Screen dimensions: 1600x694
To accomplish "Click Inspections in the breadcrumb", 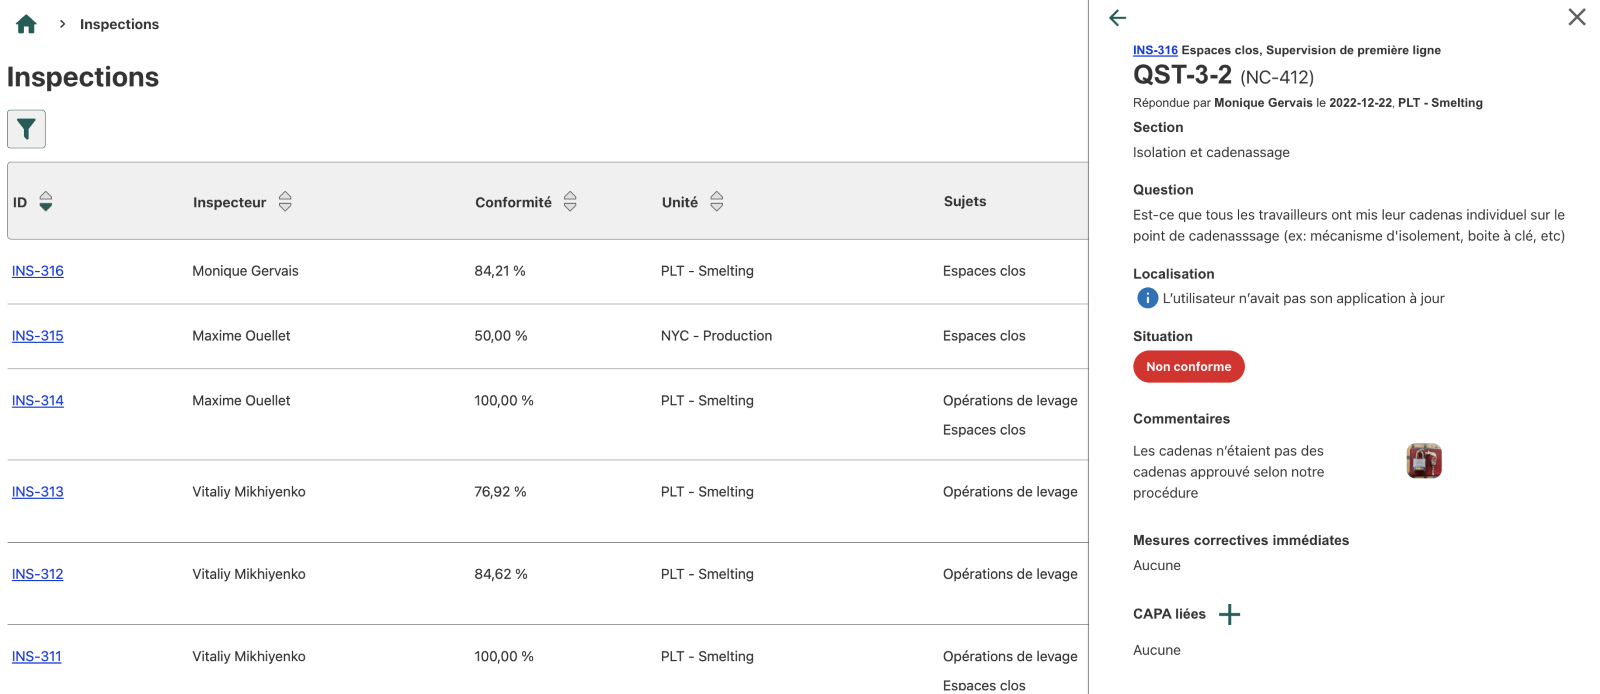I will [119, 24].
